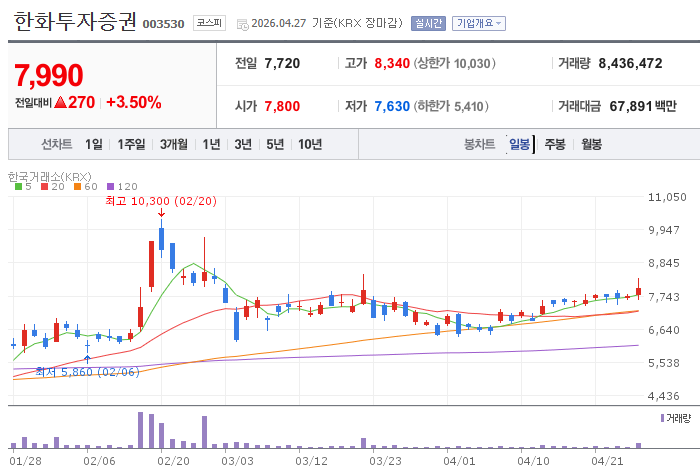700x475 pixels.
Task: Switch to 주봉 weekly candle chart
Action: (x=555, y=144)
